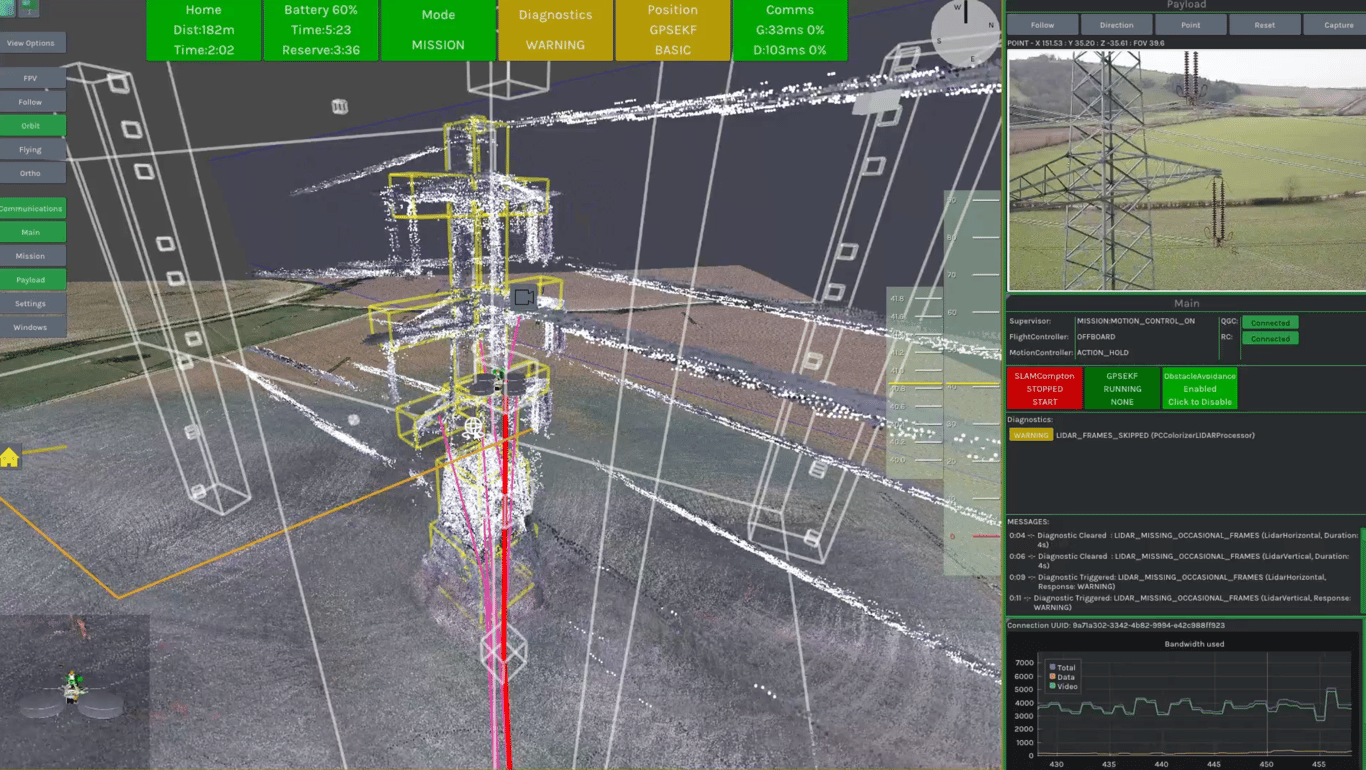Click the compass widget in 3D view
The width and height of the screenshot is (1366, 770).
(x=965, y=34)
